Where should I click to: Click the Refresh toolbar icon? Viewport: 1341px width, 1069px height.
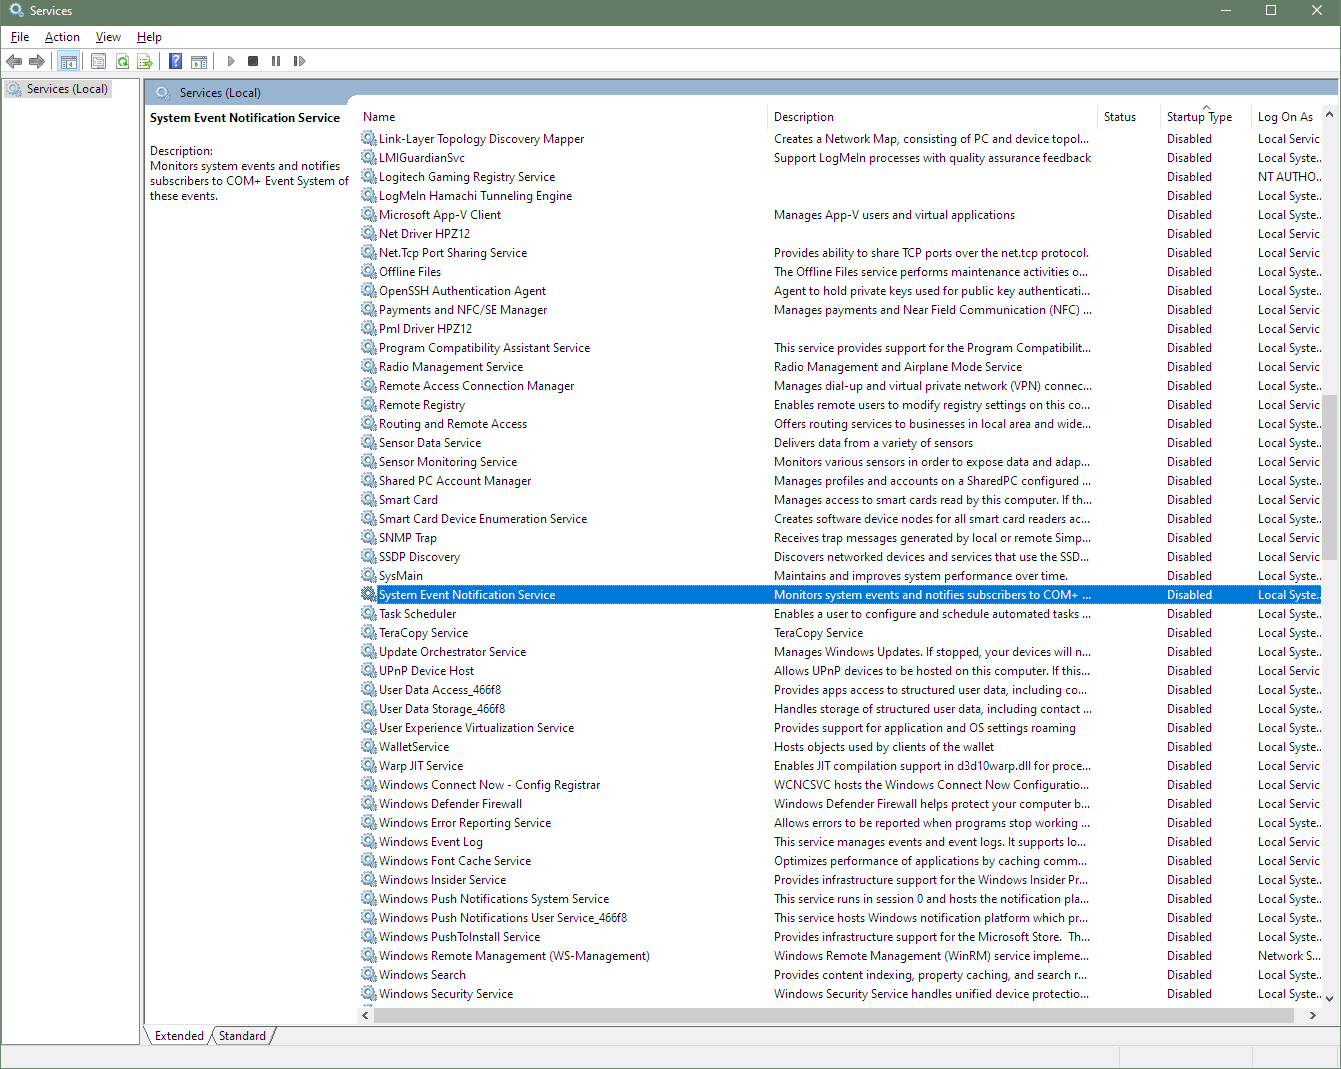click(x=122, y=61)
